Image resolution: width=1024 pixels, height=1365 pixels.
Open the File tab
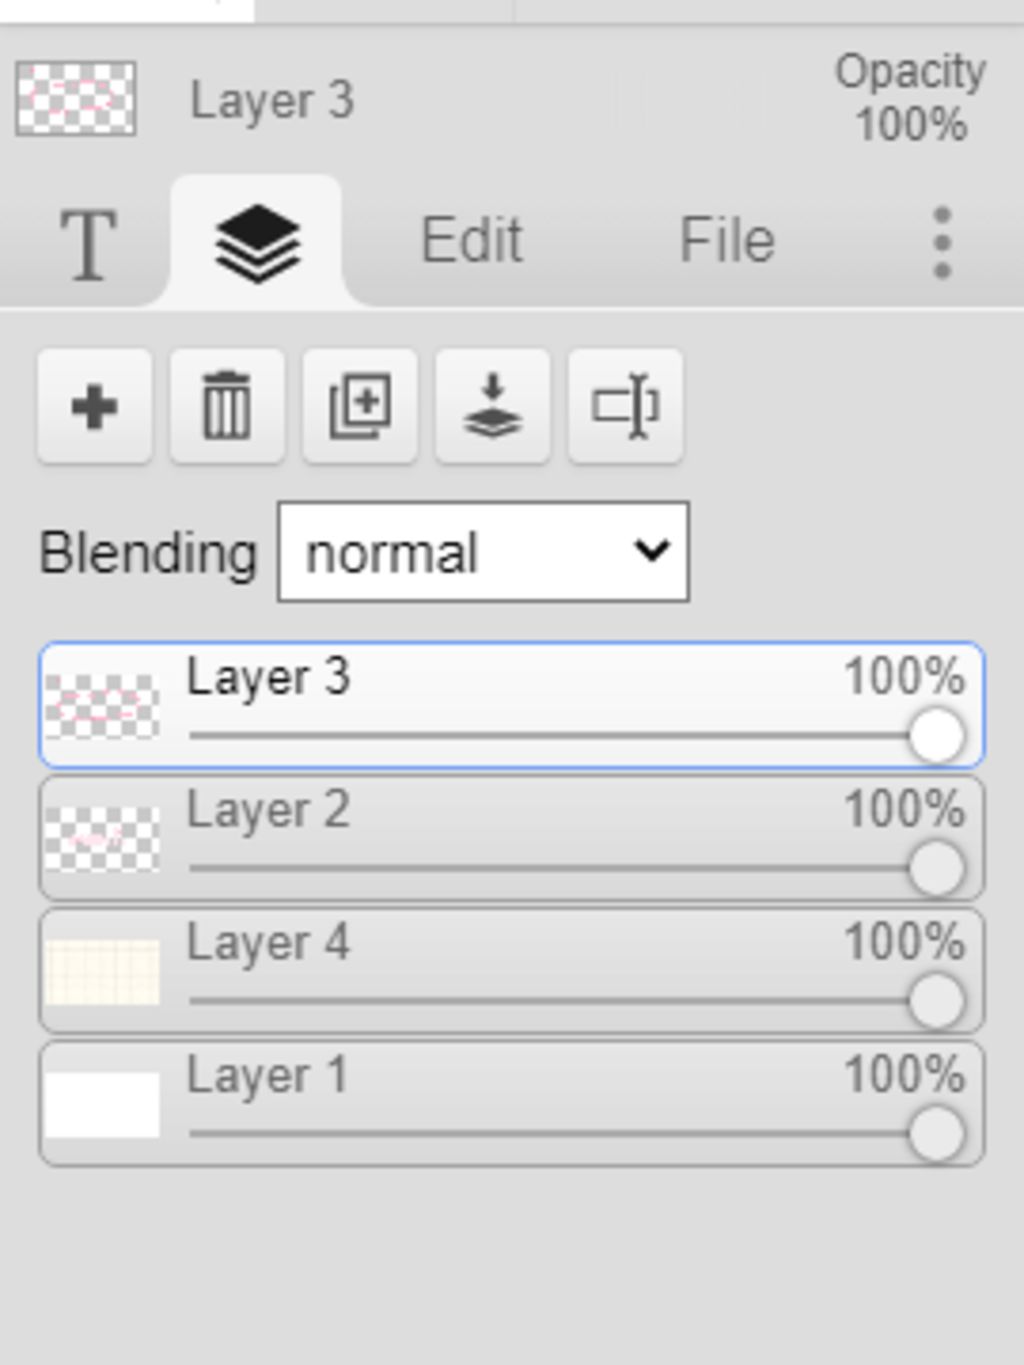pos(727,241)
